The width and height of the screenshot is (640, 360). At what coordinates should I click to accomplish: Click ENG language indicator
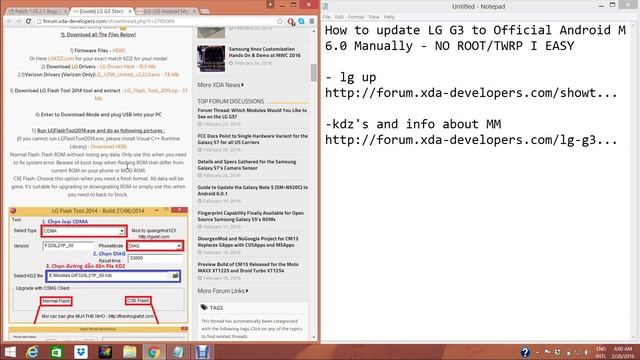point(601,349)
